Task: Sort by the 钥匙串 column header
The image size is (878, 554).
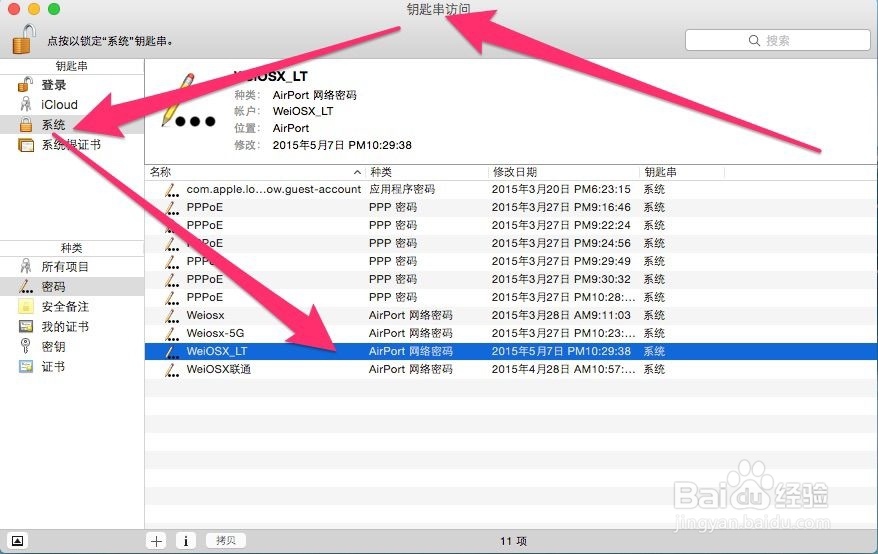Action: (x=682, y=172)
